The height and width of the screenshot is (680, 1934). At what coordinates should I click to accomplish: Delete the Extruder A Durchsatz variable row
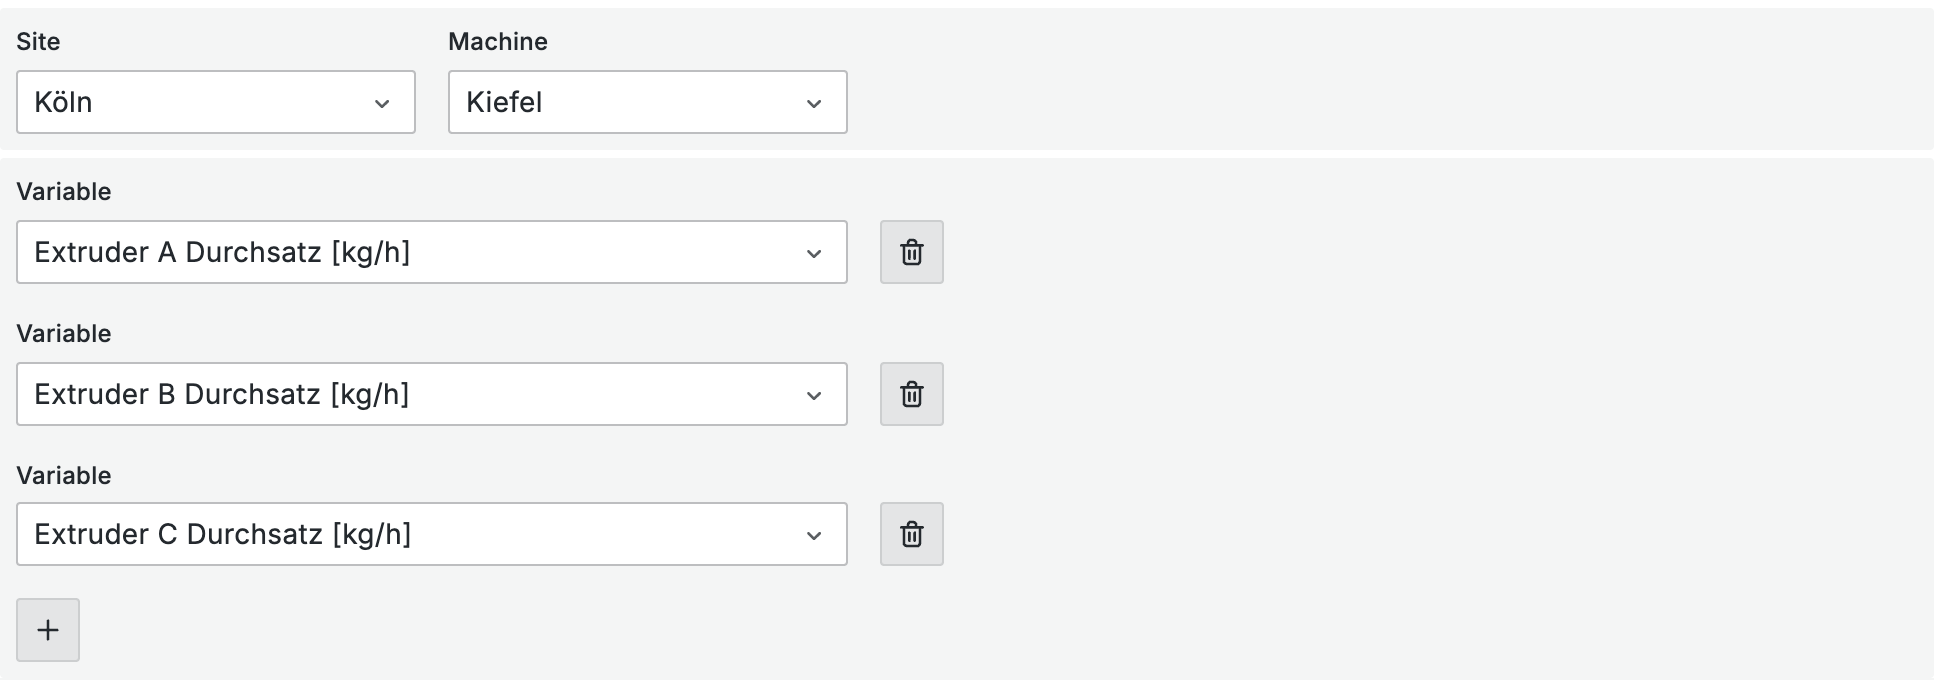click(x=911, y=252)
